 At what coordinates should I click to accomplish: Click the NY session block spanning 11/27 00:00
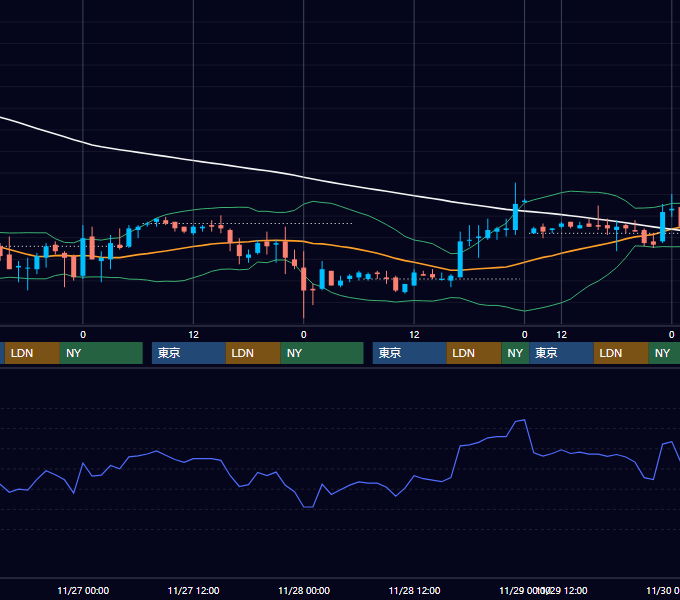click(101, 353)
